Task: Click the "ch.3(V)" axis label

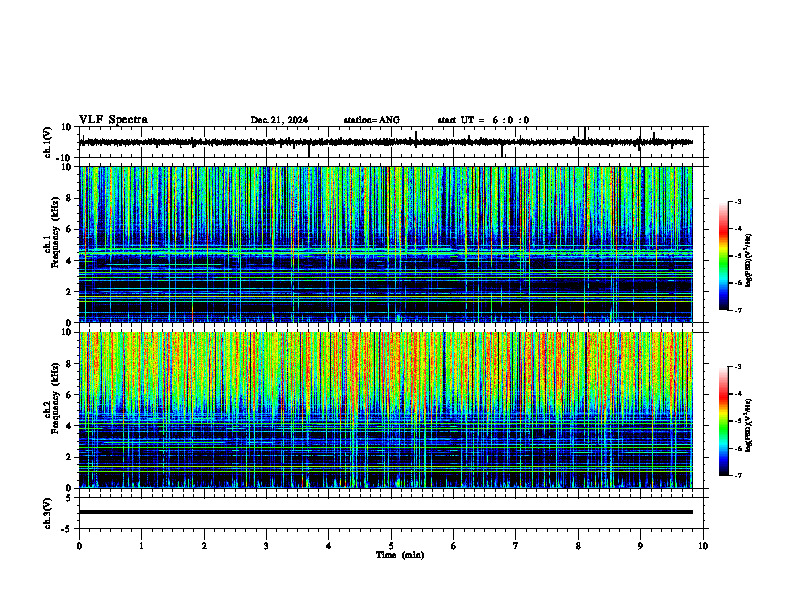Action: click(x=47, y=514)
